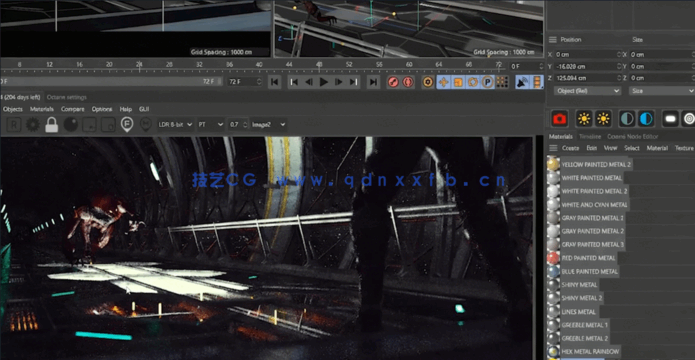695x360 pixels.
Task: Click the X position stepper arrows
Action: [x=619, y=55]
